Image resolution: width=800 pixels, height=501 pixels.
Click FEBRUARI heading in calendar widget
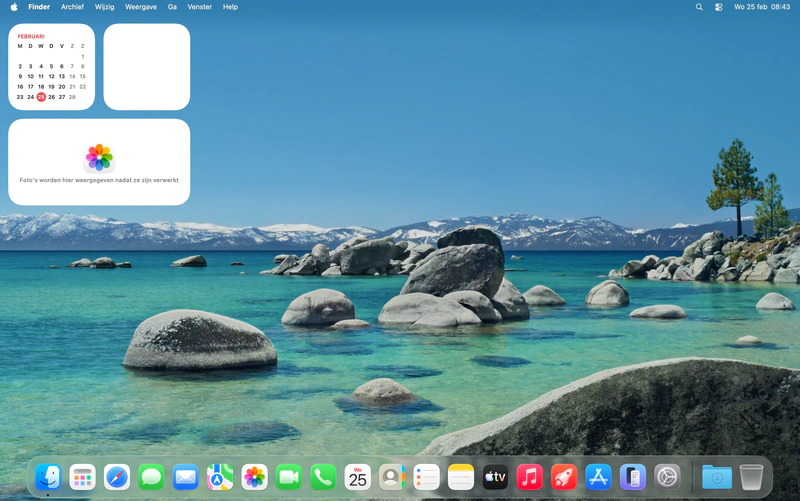(31, 37)
